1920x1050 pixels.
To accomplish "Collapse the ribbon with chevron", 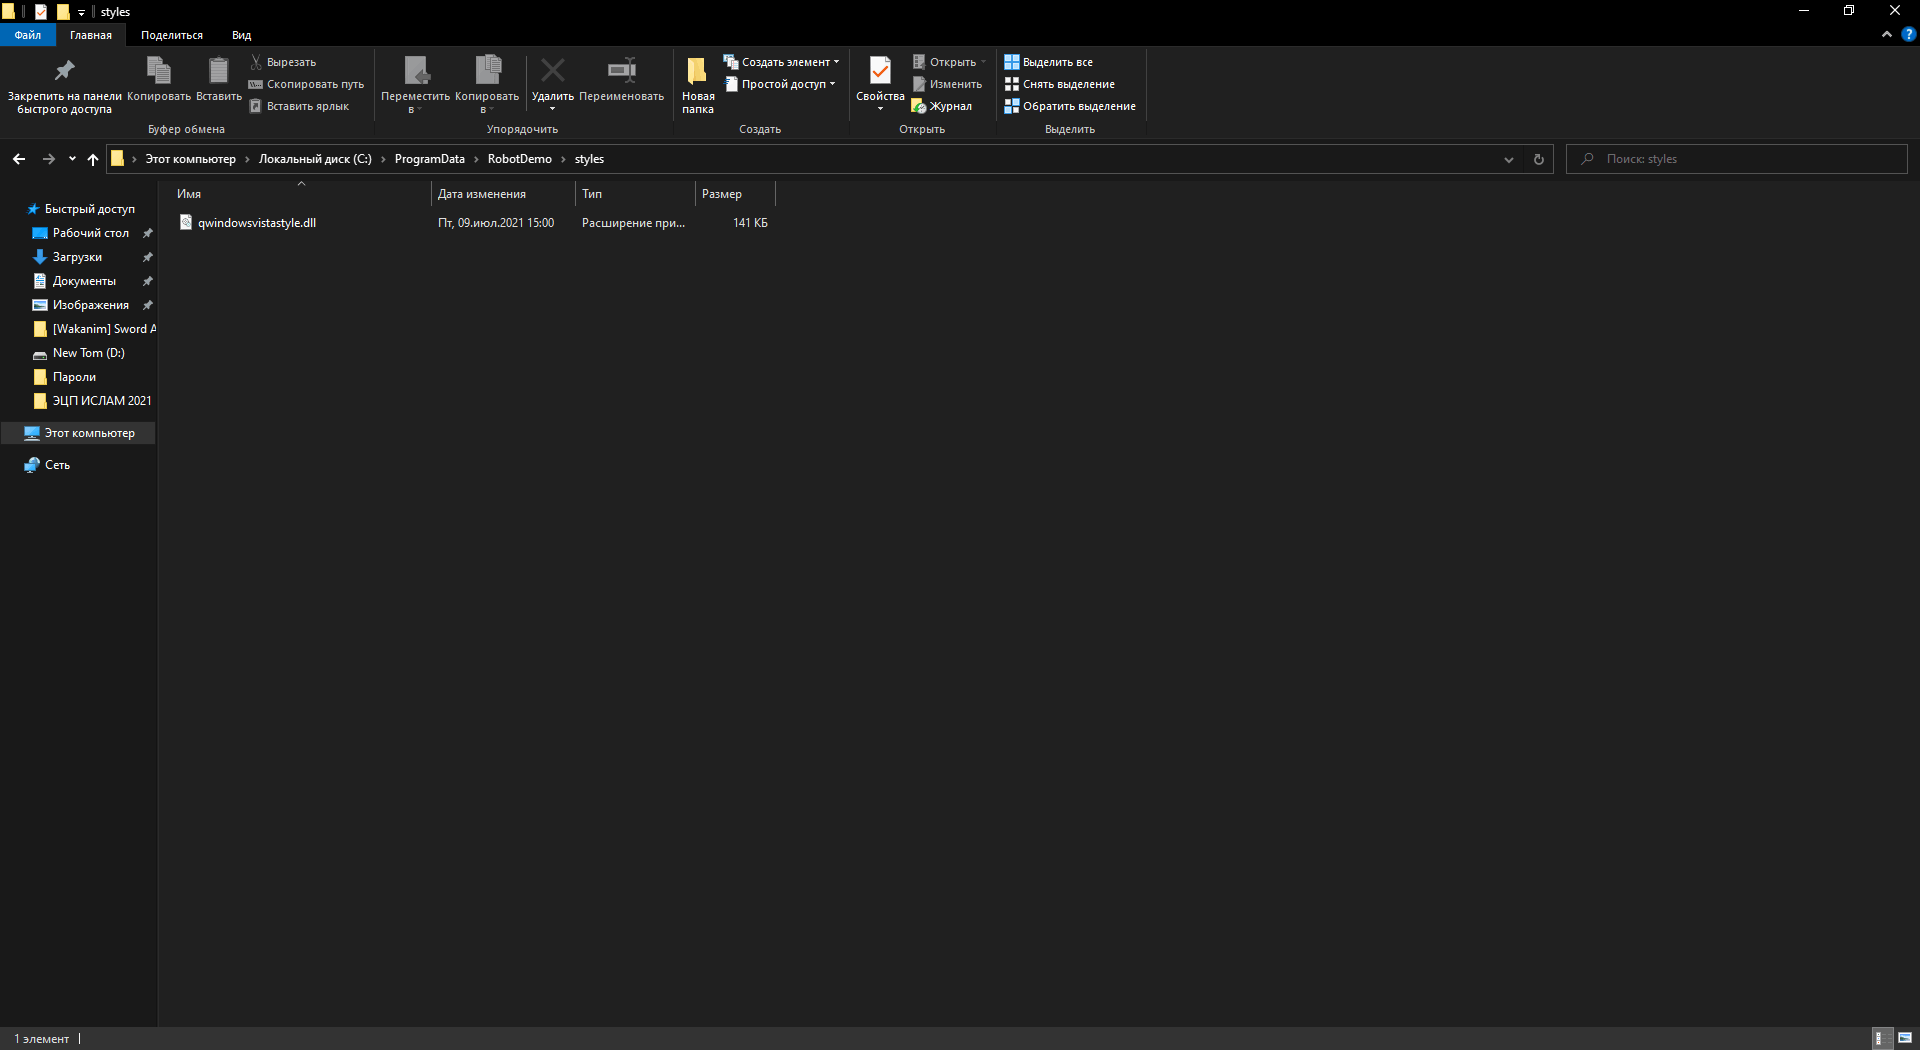I will 1887,34.
